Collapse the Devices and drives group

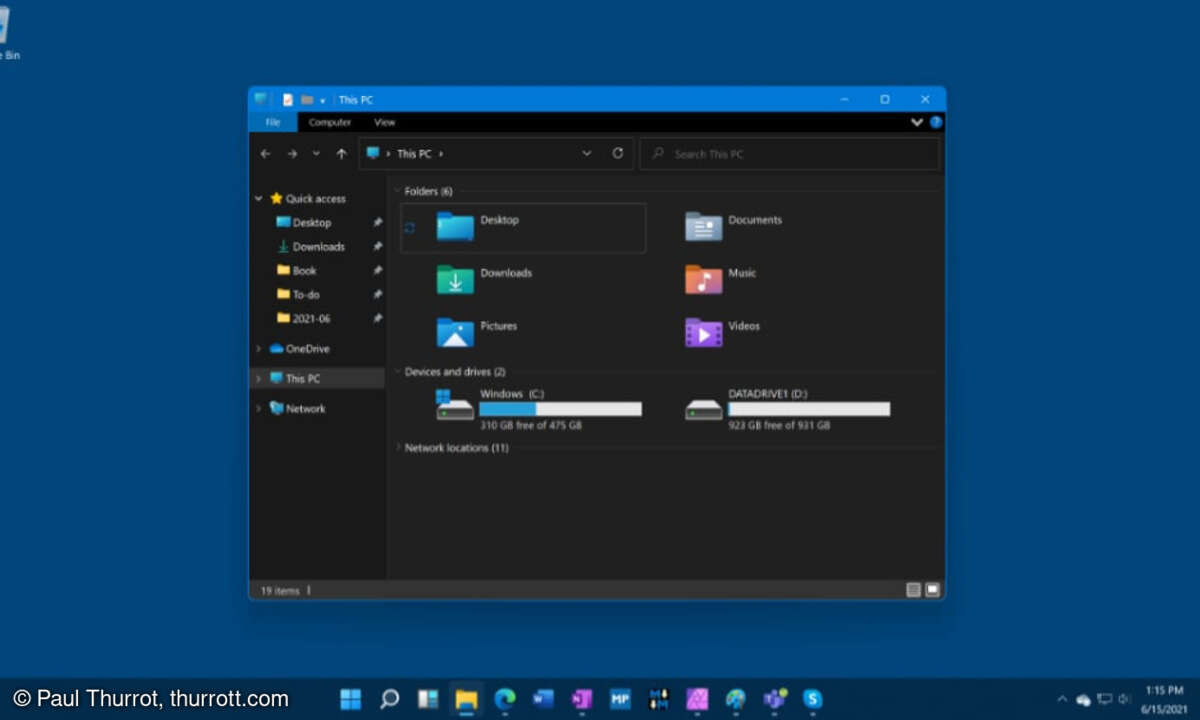pos(397,372)
